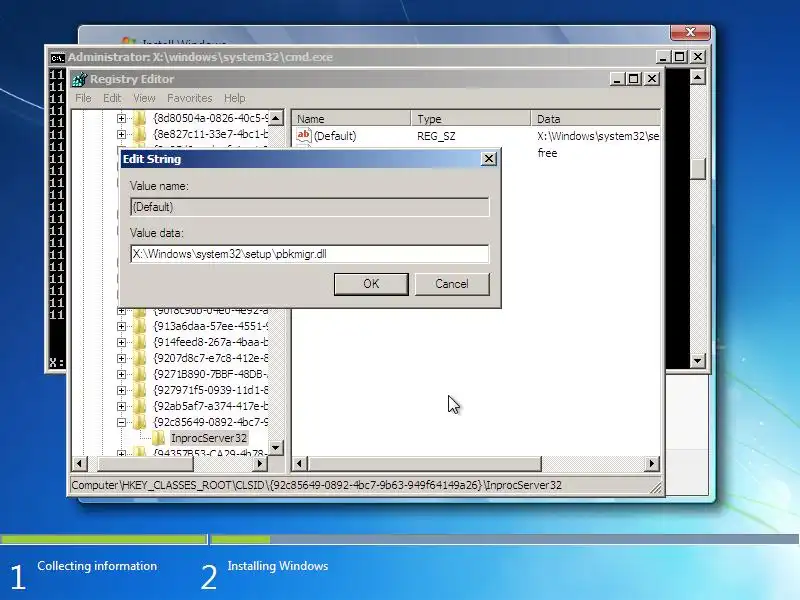Click the ab string icon beside (Default)
800x600 pixels.
(304, 135)
